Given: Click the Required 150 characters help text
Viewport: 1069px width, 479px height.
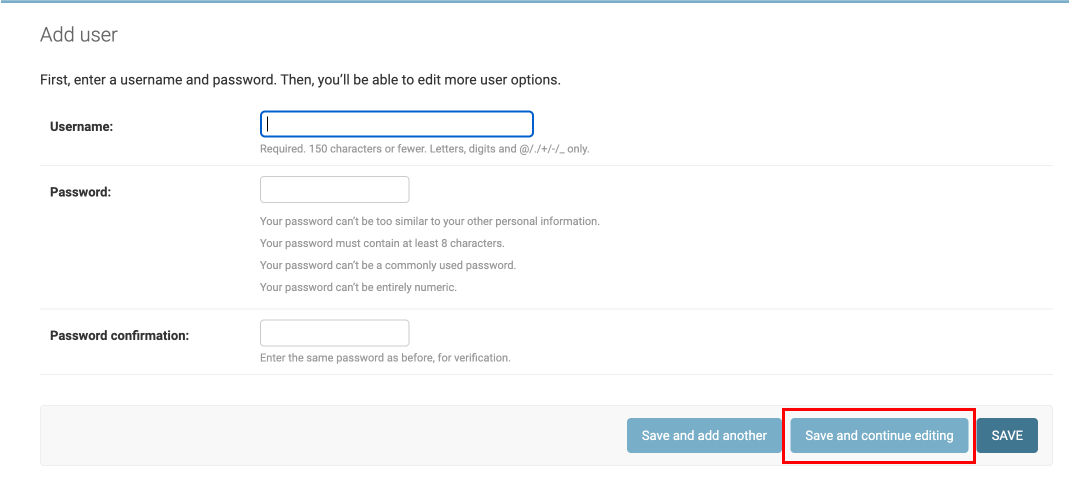Looking at the screenshot, I should coord(424,149).
